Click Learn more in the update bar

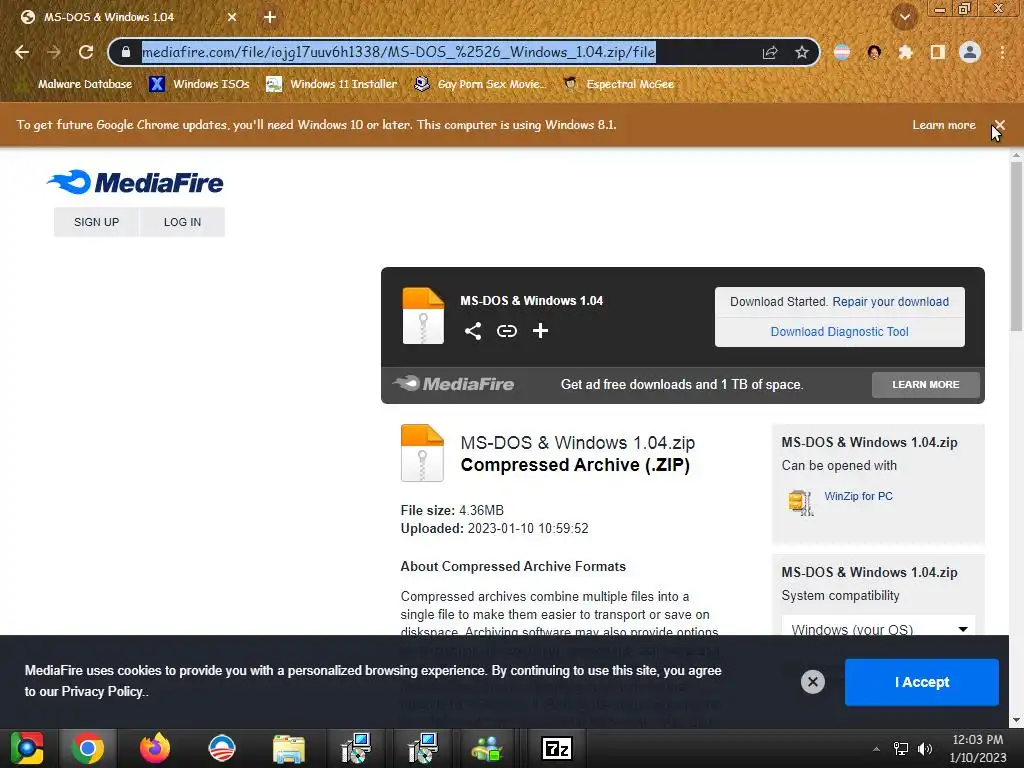(x=944, y=125)
